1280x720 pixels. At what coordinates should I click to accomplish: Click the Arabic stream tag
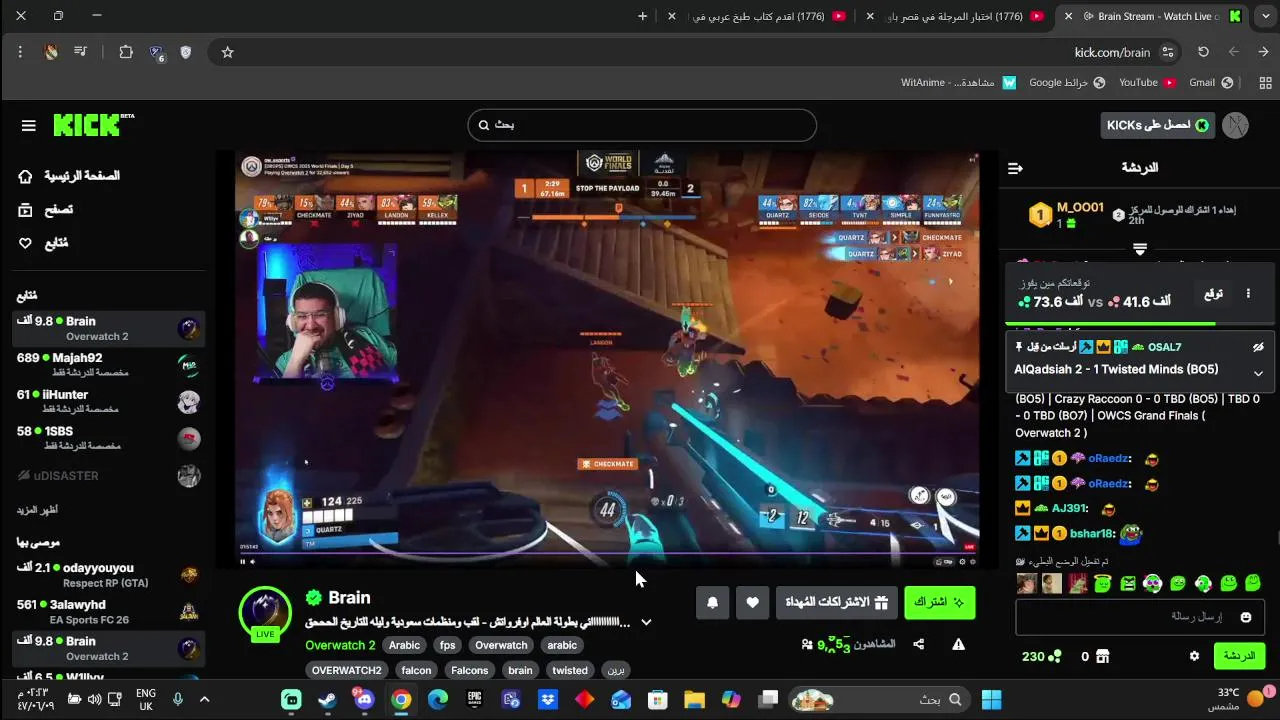(404, 645)
